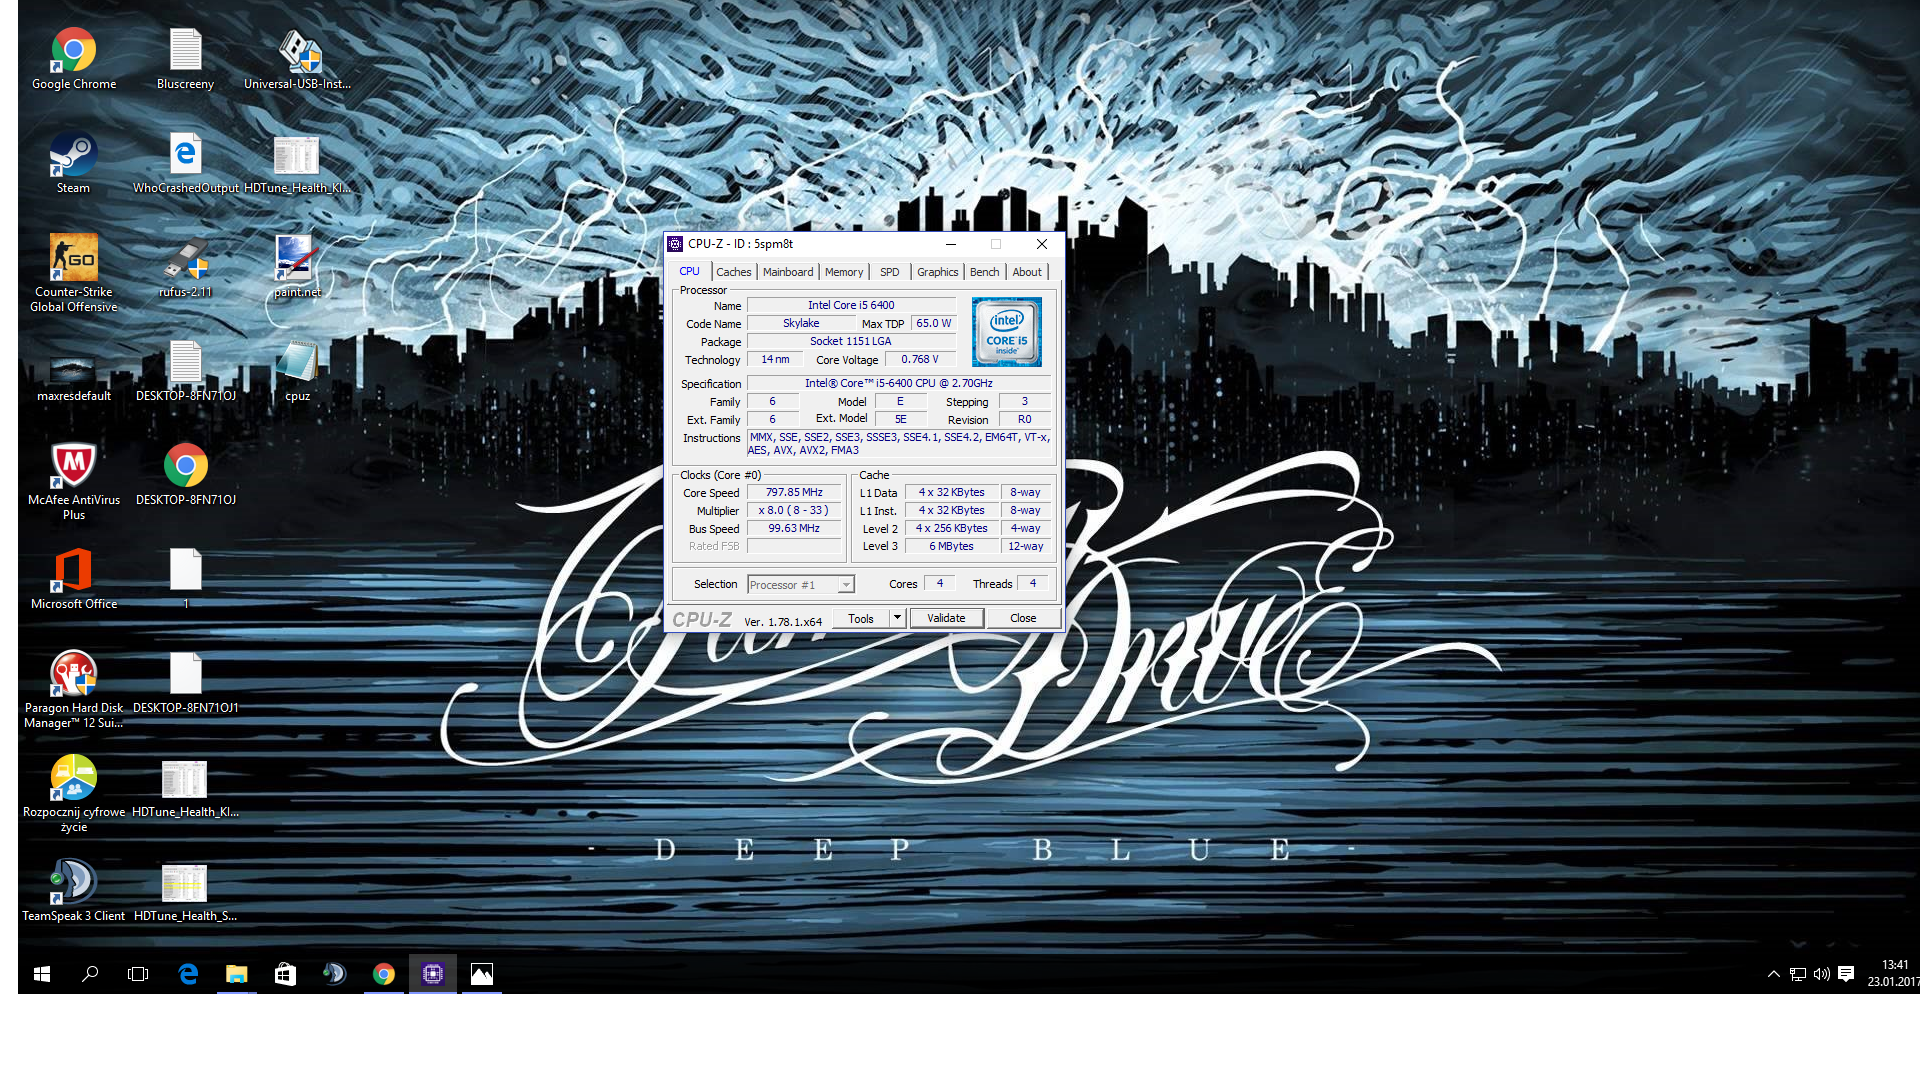
Task: Click the Level 2 cache value 4 x 256 KBytes
Action: 952,529
